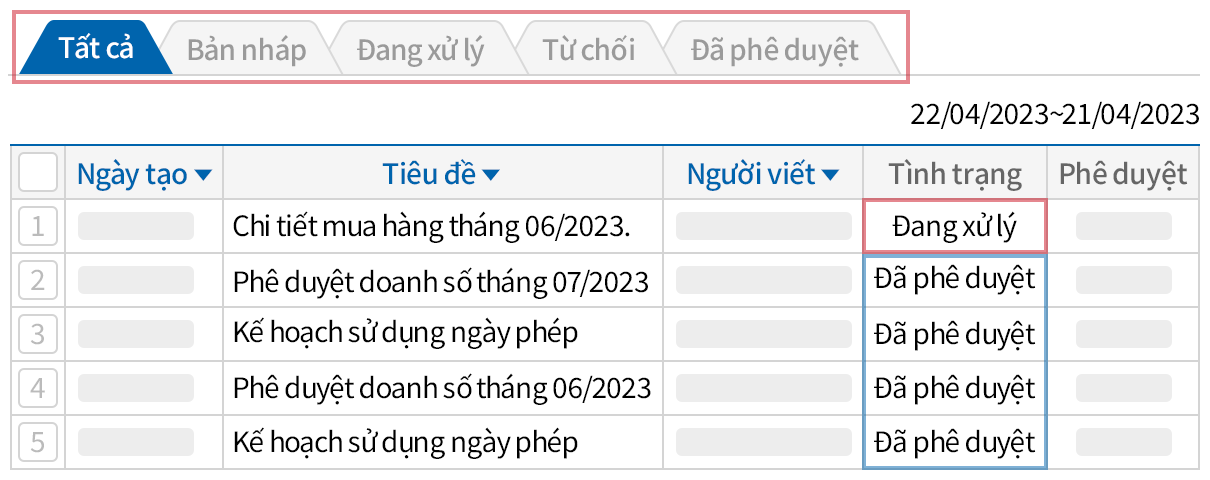Toggle the select-all checkbox in header
The height and width of the screenshot is (480, 1210).
point(38,174)
